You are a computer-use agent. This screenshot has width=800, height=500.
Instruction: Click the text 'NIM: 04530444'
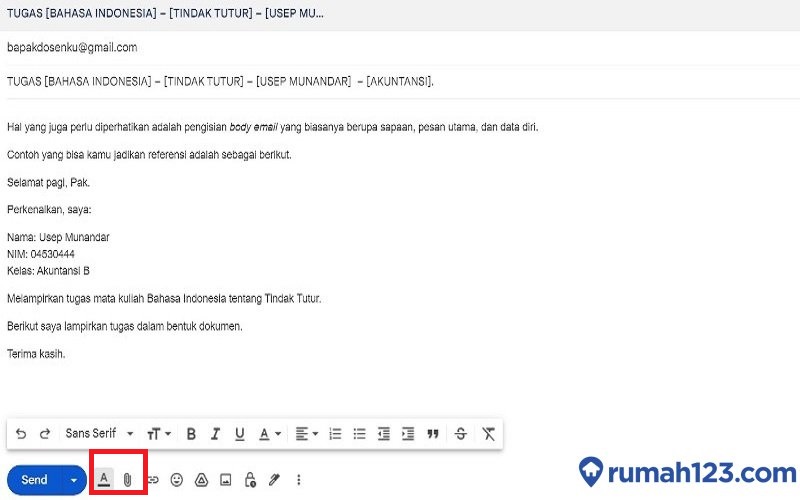pyautogui.click(x=41, y=254)
